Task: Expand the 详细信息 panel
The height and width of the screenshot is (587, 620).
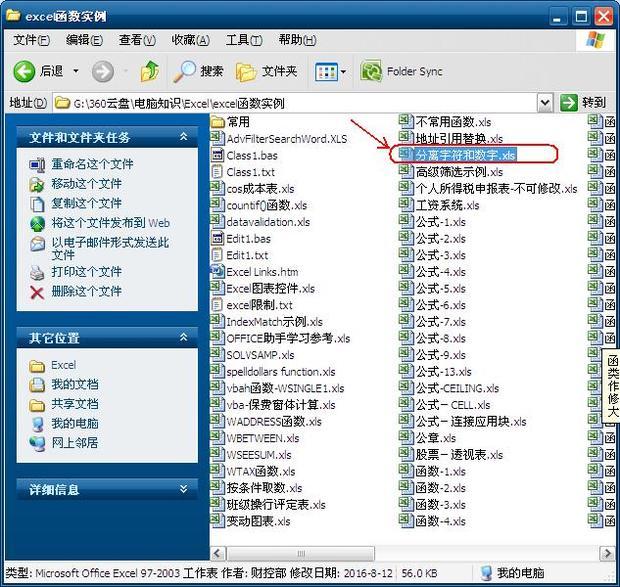Action: [183, 489]
